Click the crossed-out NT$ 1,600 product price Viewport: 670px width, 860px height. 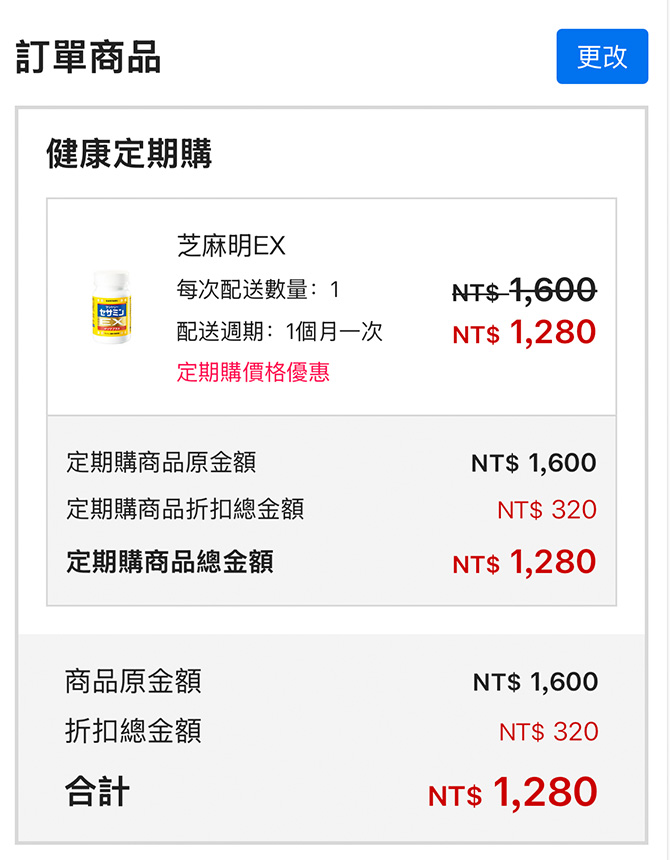524,291
